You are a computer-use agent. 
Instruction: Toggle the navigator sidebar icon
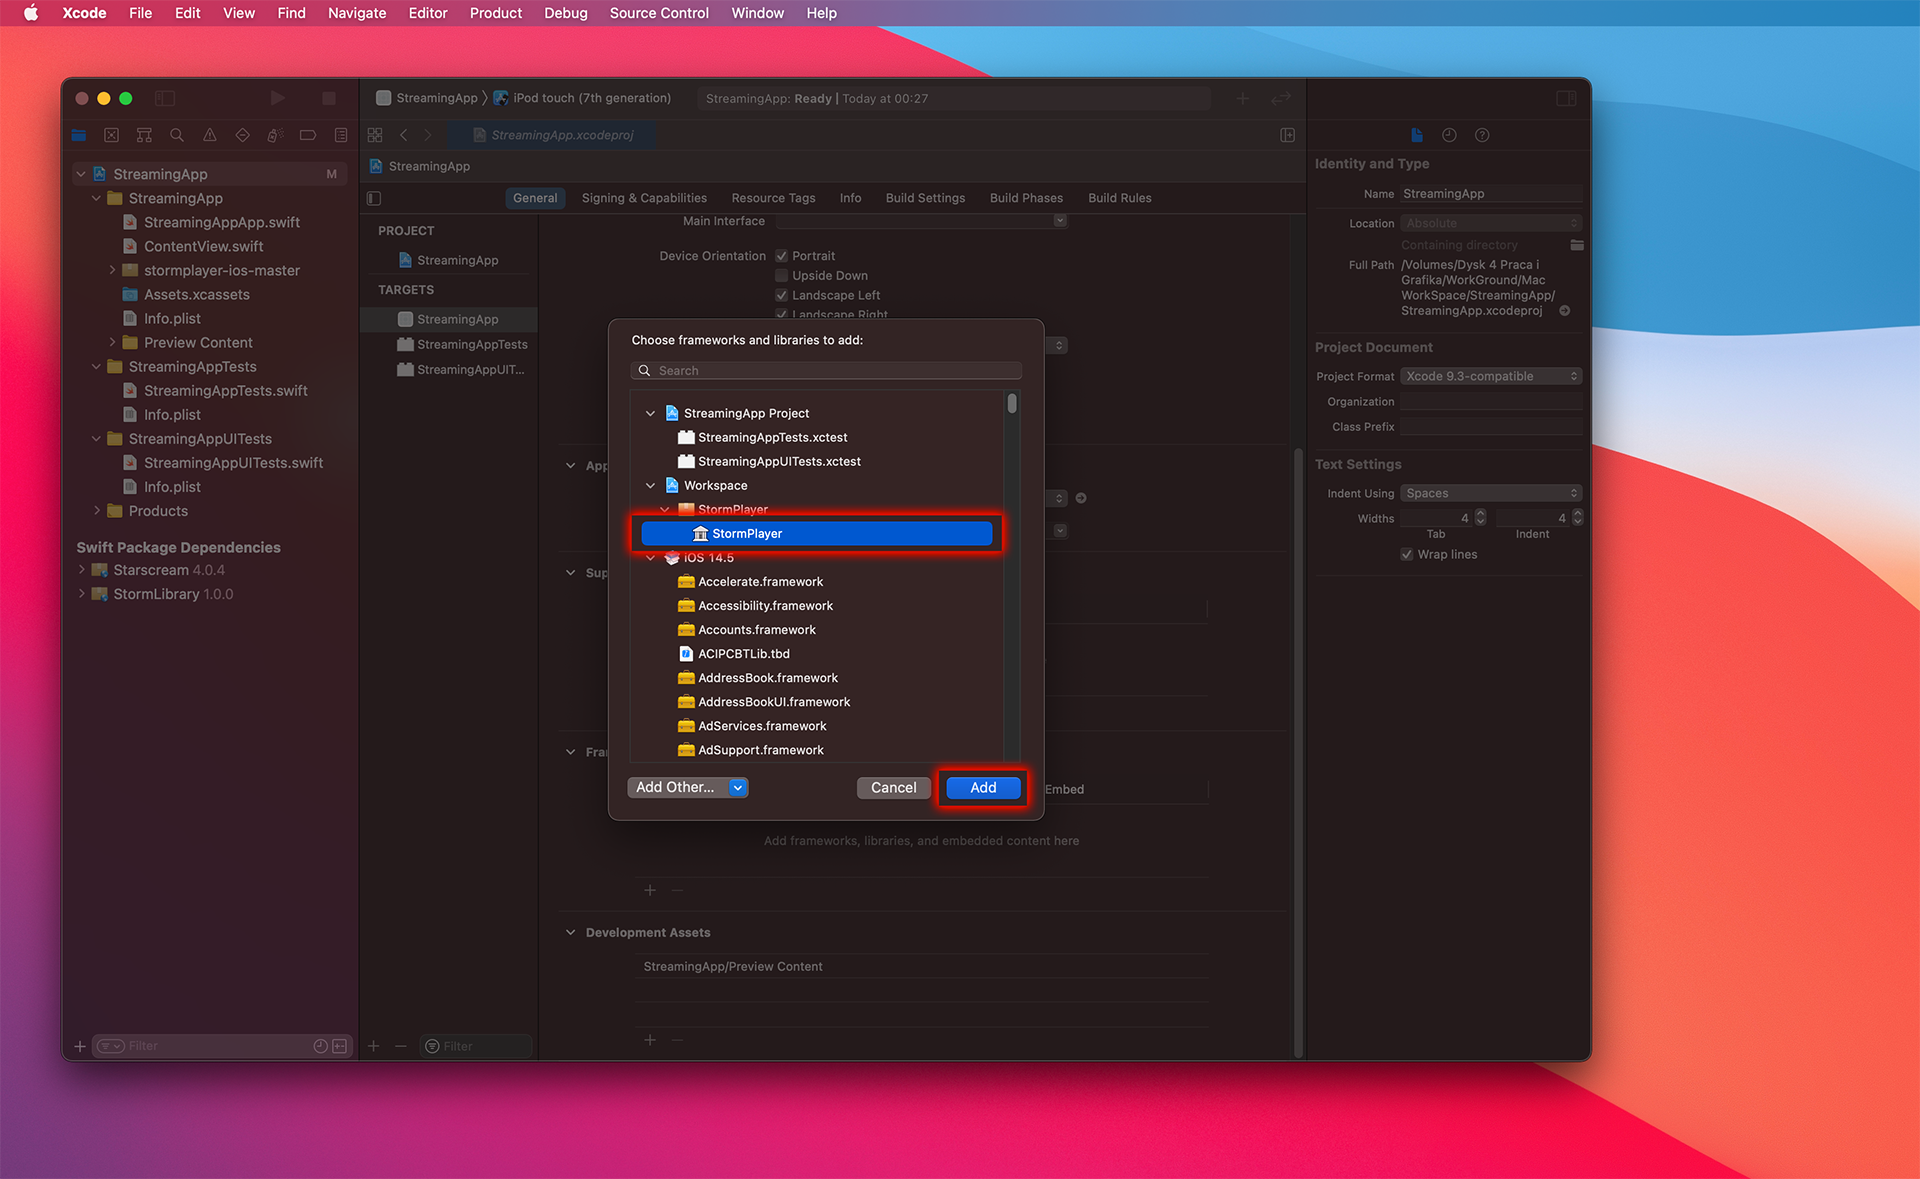(165, 98)
